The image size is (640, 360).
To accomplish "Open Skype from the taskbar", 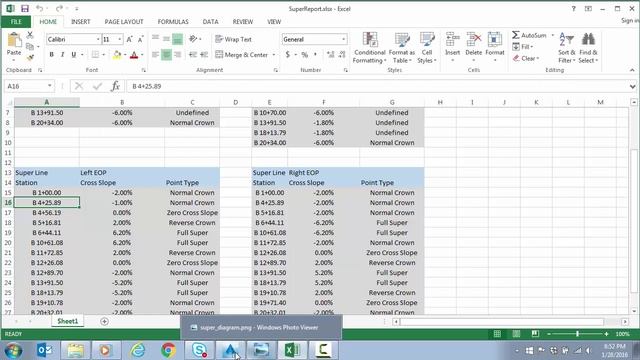I will [199, 350].
